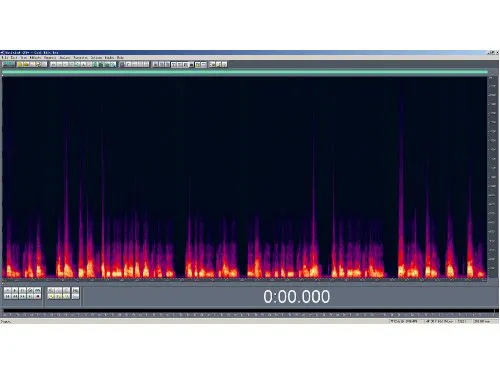This screenshot has height=375, width=500.
Task: Open the Effects menu
Action: point(36,58)
